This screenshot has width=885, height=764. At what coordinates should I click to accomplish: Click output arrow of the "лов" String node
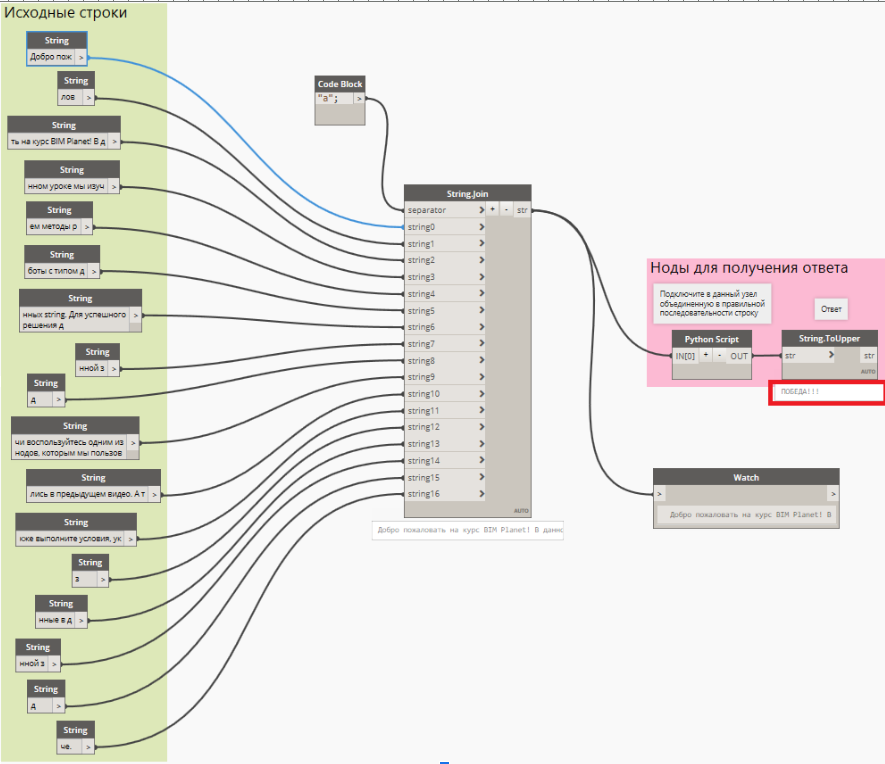click(x=89, y=98)
